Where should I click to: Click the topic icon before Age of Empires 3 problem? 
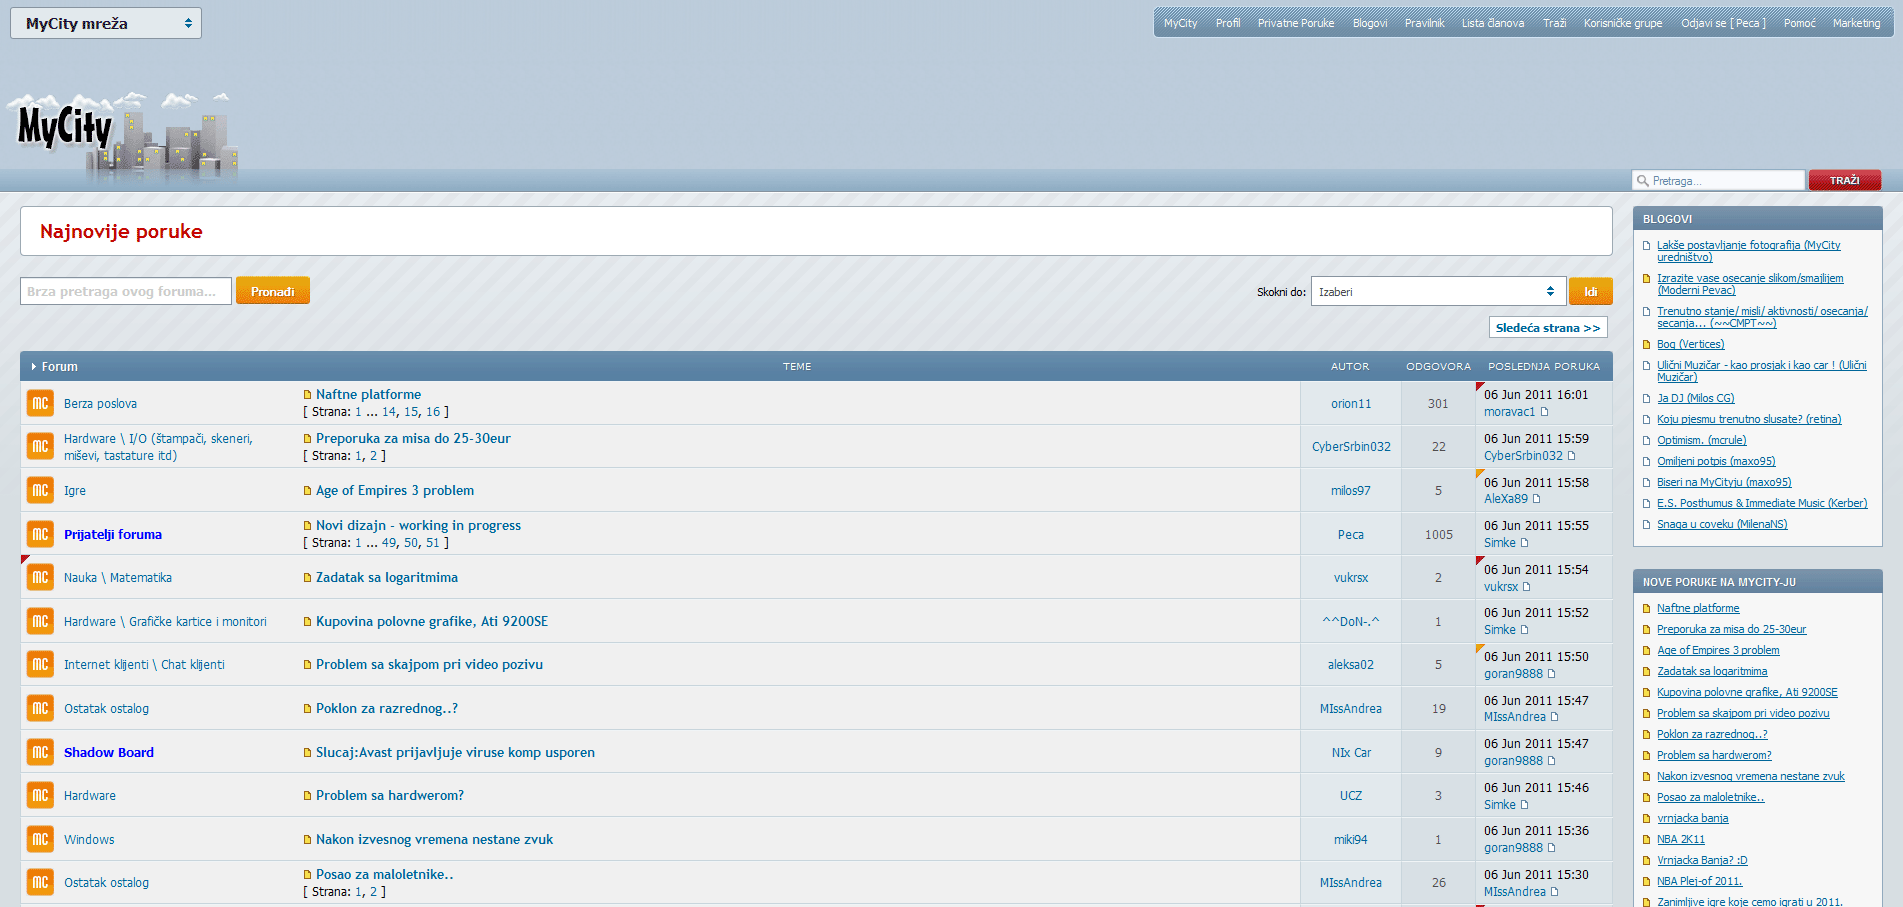(x=308, y=491)
